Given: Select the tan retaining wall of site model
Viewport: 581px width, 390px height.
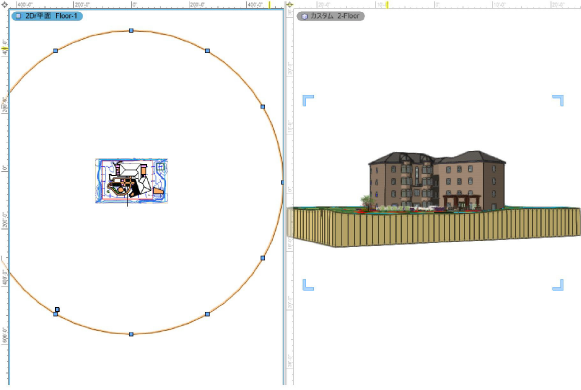Looking at the screenshot, I should coord(434,228).
